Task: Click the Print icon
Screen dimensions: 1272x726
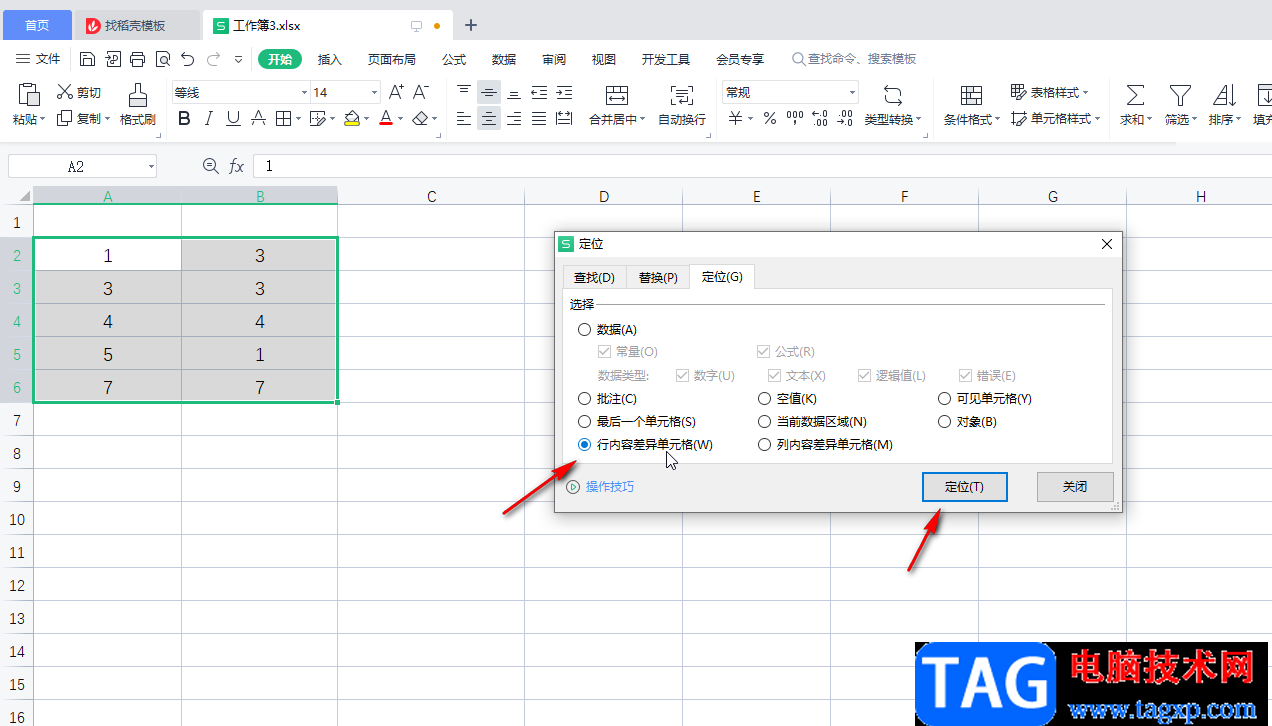Action: (138, 59)
